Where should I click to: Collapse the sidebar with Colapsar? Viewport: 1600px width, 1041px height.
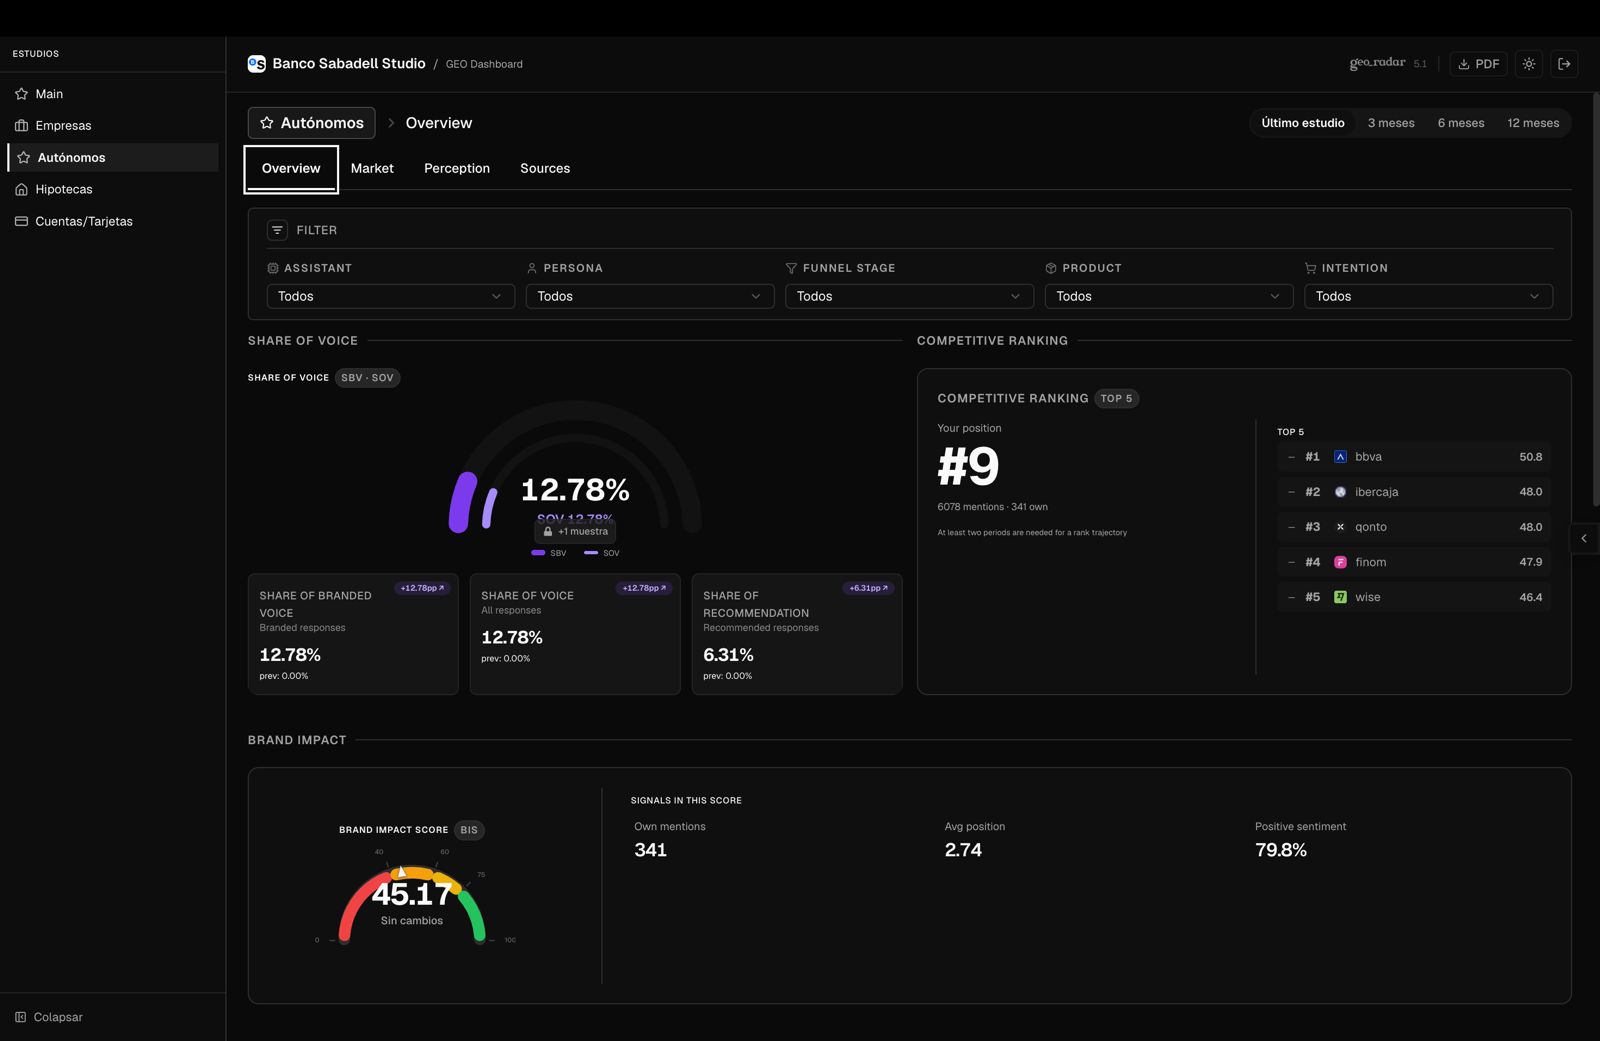49,1017
